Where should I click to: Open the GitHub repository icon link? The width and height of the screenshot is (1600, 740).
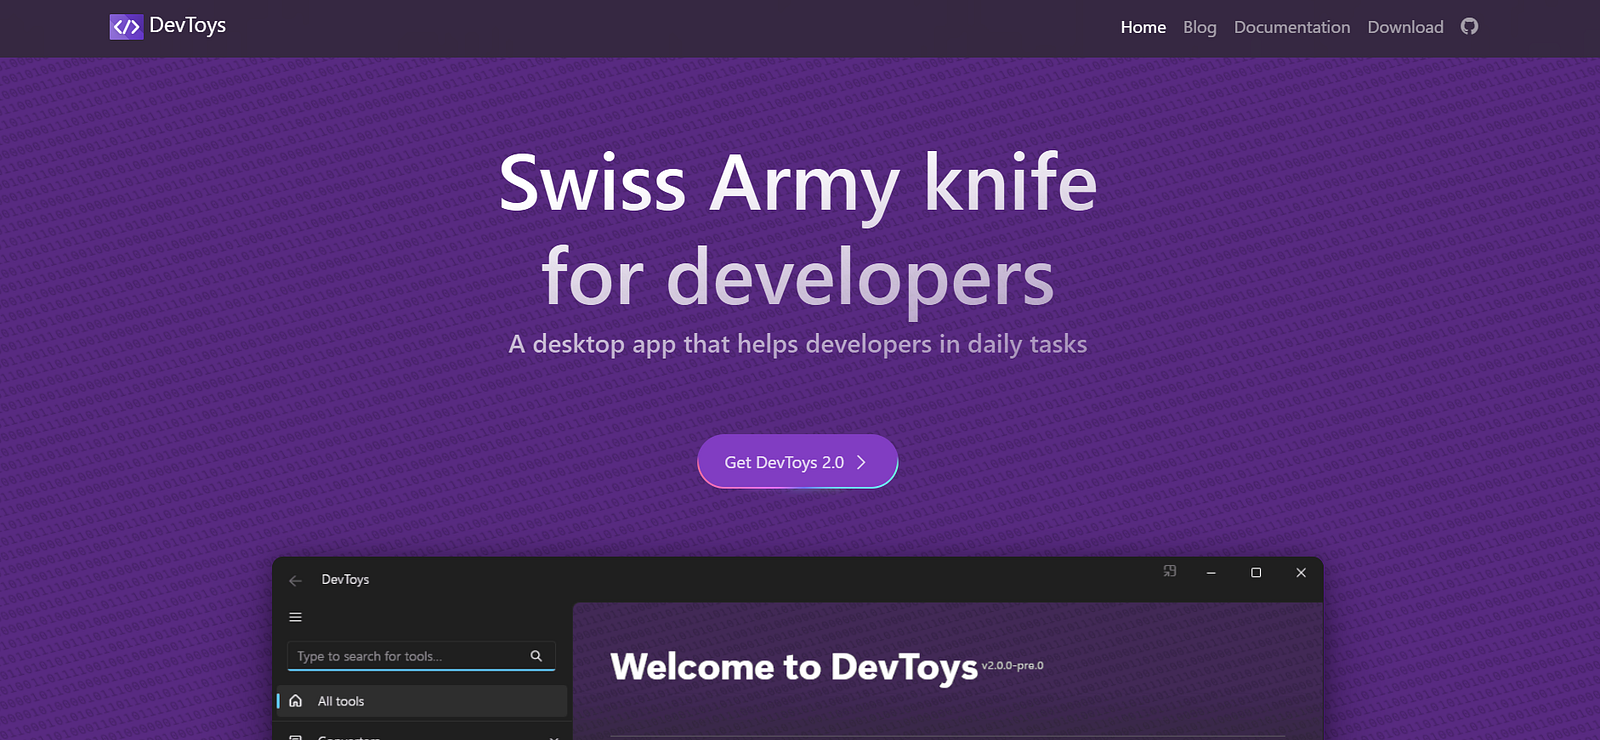[x=1469, y=27]
